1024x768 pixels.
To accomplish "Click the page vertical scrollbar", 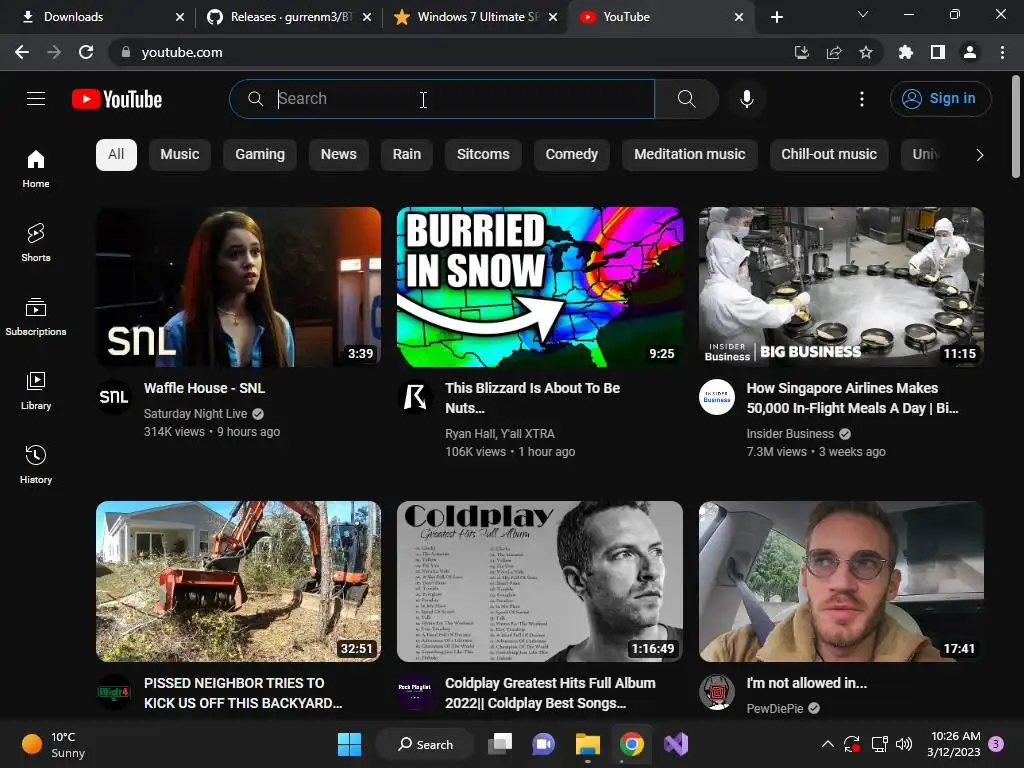I will [x=1016, y=127].
